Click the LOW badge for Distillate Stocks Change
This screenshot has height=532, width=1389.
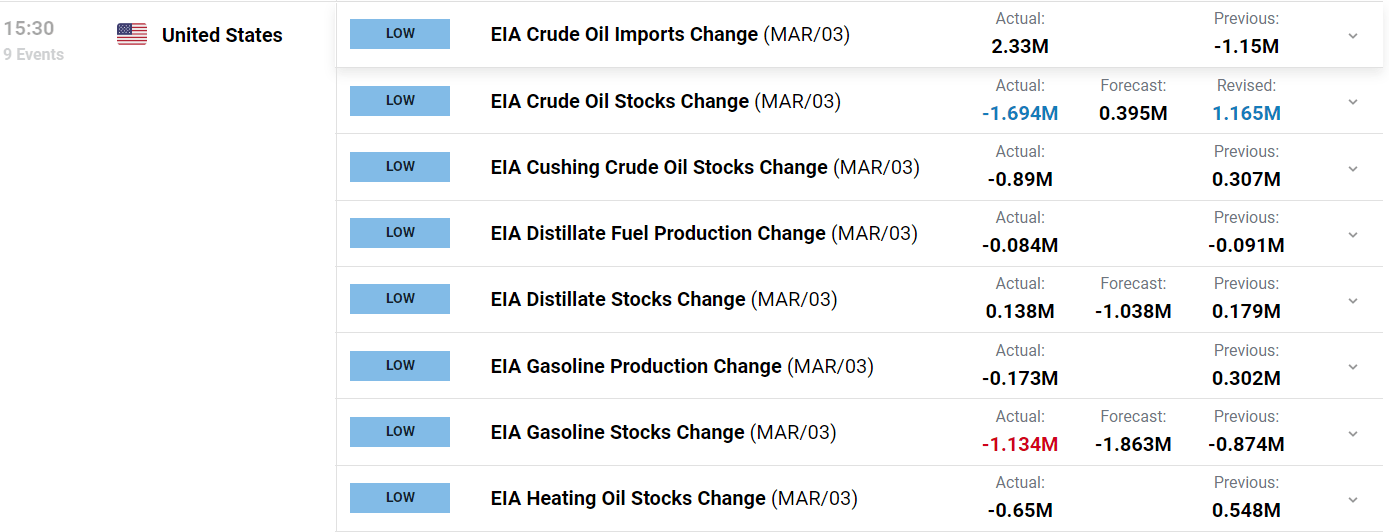coord(400,299)
